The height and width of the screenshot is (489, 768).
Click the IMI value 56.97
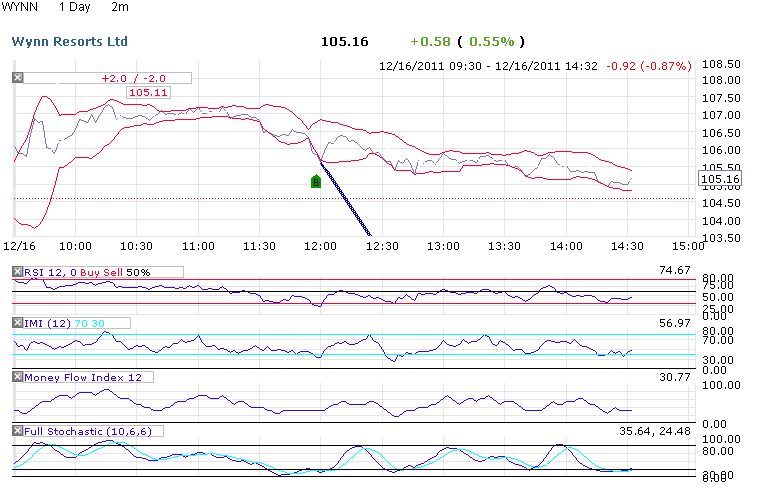pyautogui.click(x=674, y=323)
